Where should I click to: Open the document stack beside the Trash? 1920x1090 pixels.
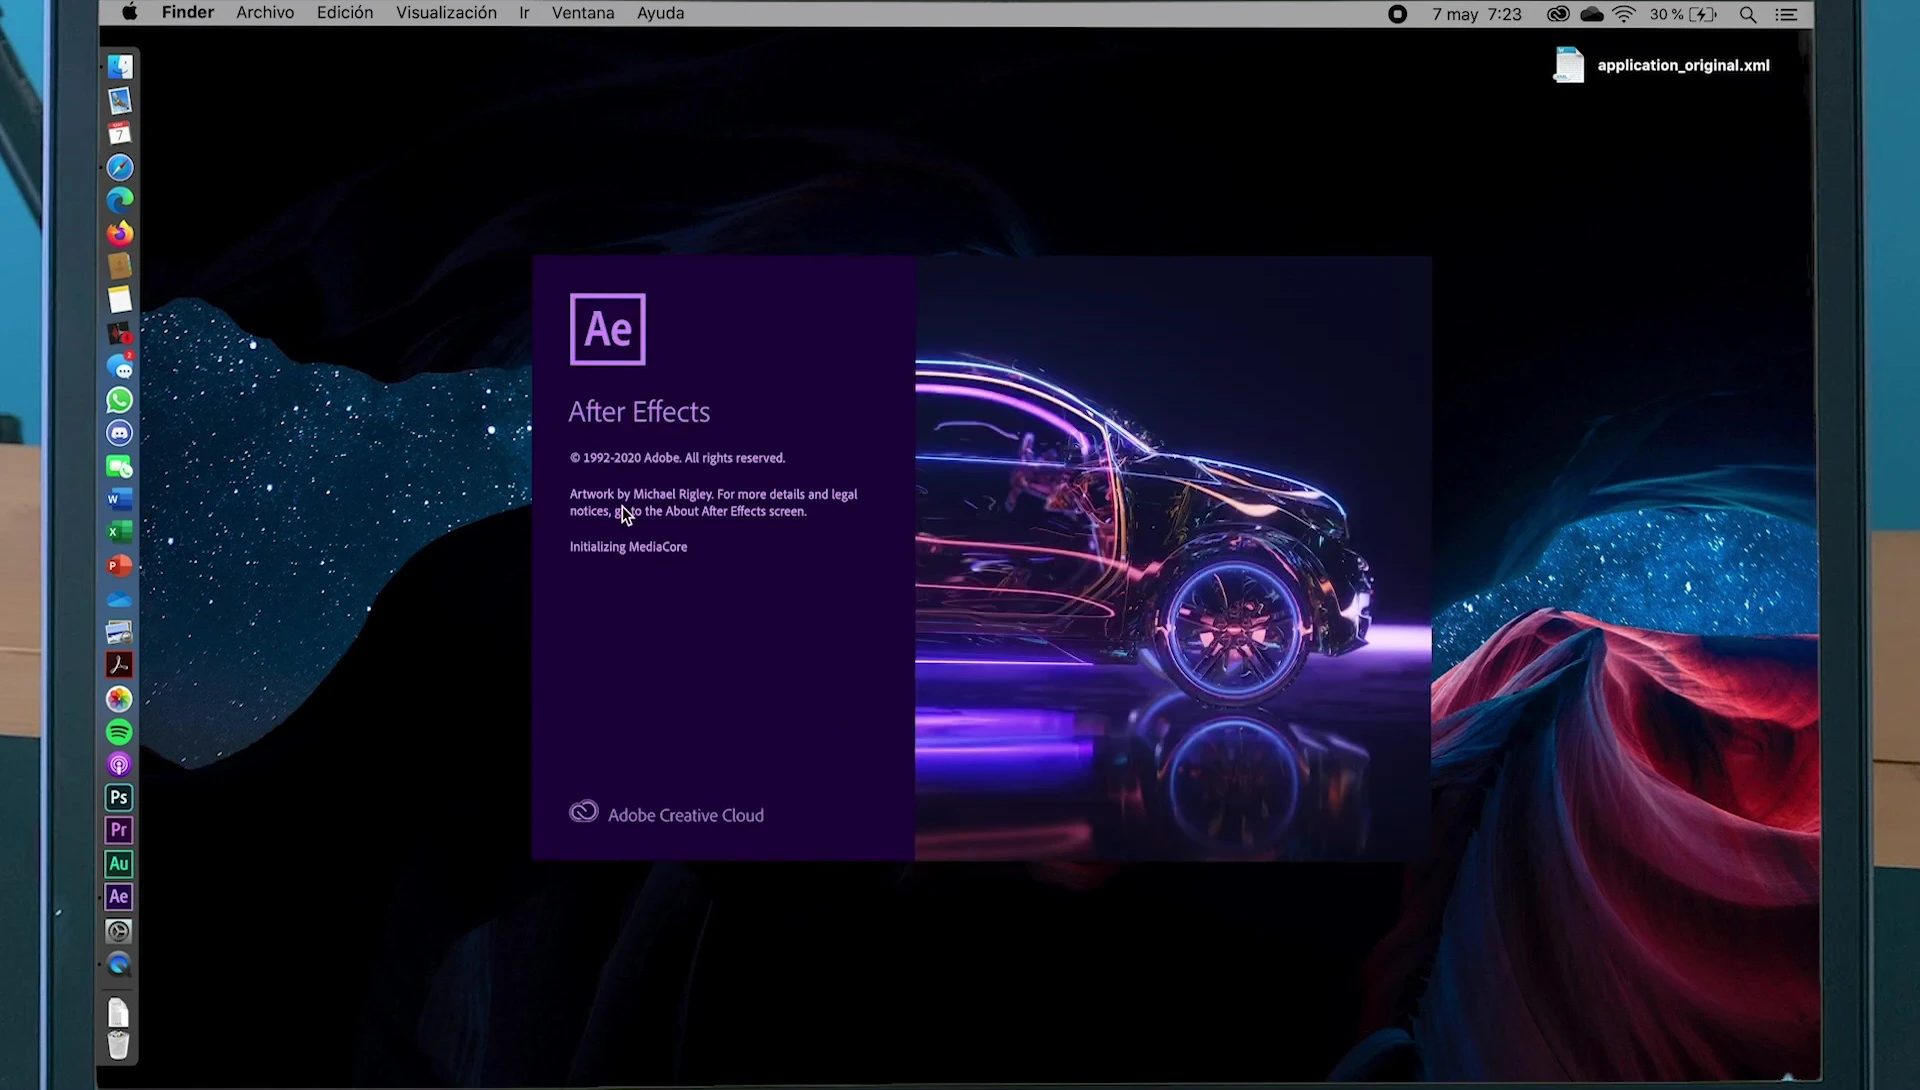click(119, 1011)
